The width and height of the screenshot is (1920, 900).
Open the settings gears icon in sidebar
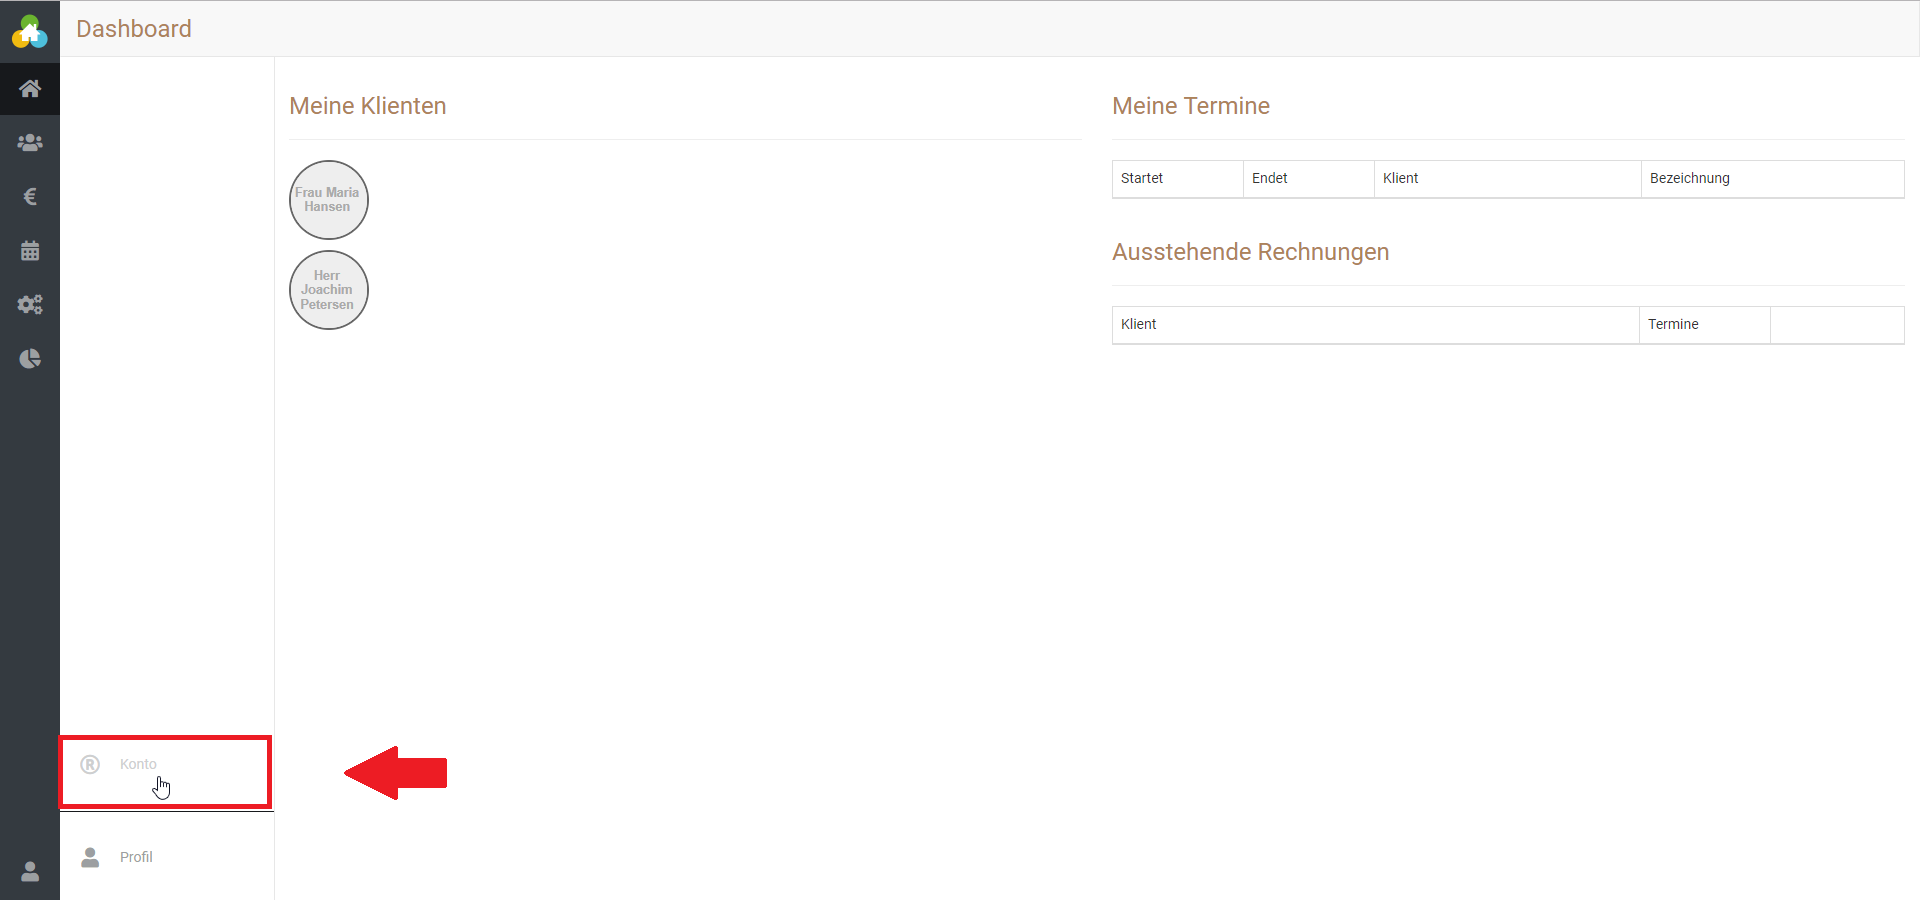tap(30, 305)
